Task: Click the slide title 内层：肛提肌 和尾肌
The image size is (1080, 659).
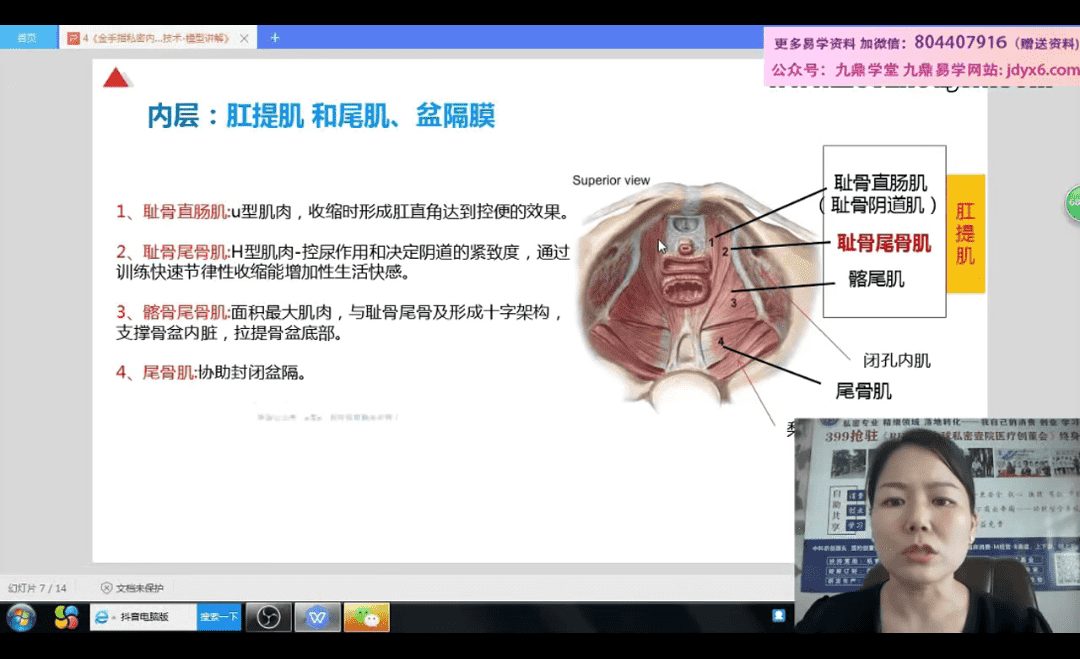Action: pos(321,116)
